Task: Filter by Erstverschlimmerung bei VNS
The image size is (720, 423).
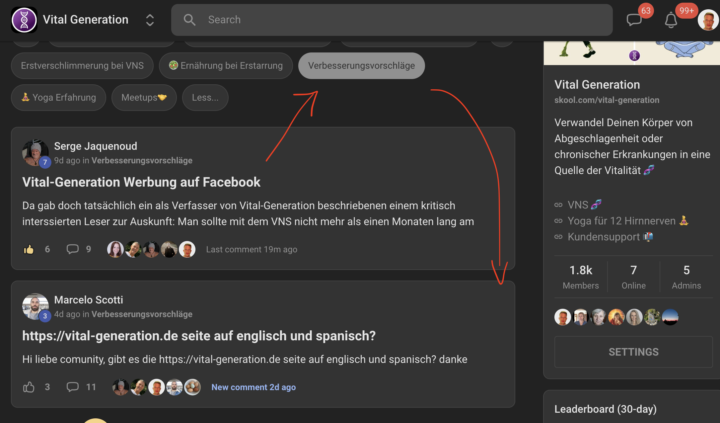Action: click(82, 66)
